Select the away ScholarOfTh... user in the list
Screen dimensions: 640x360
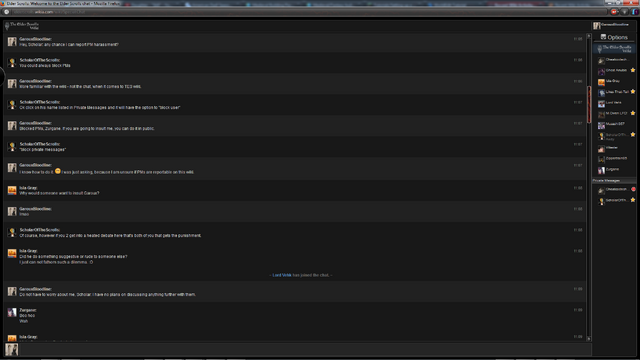[614, 136]
